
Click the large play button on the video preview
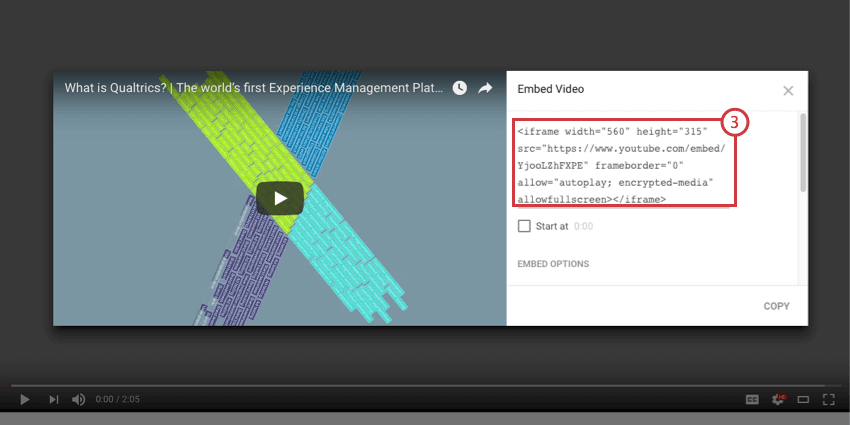click(280, 198)
